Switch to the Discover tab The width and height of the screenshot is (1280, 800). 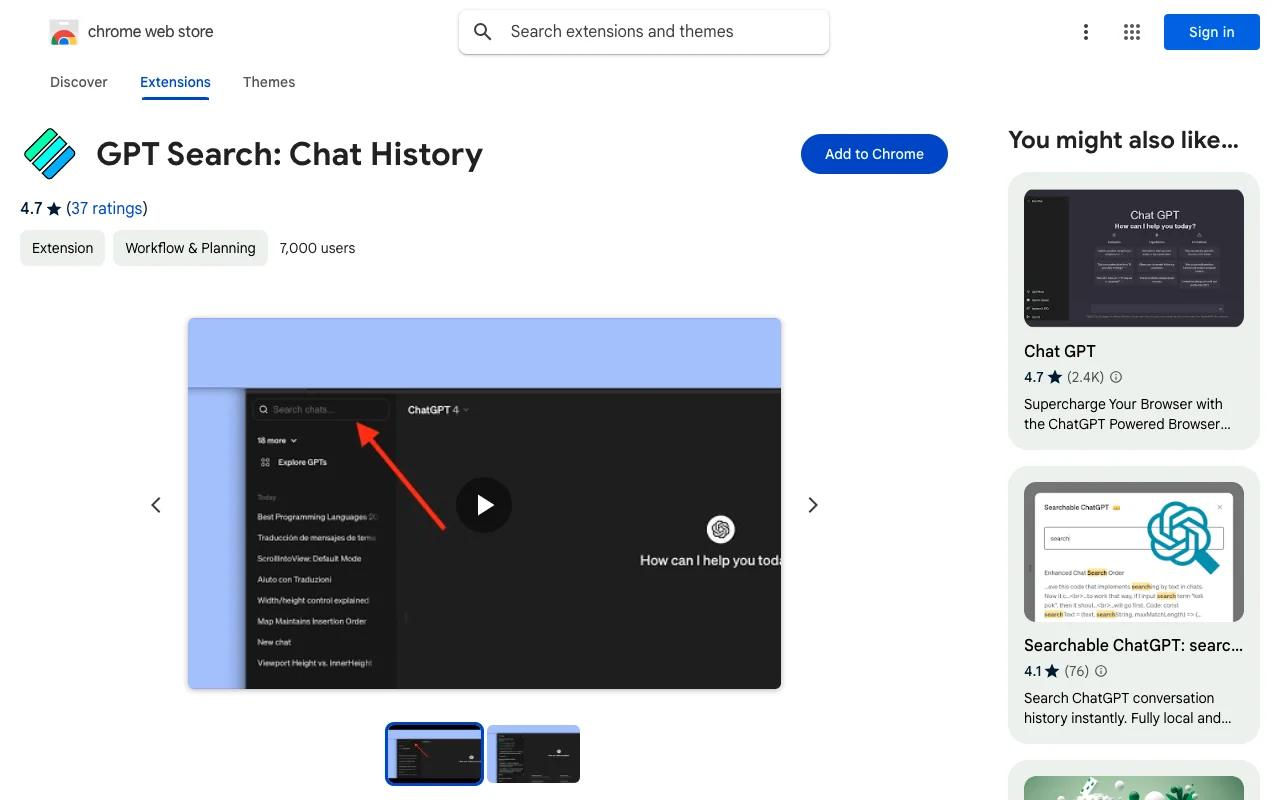[79, 82]
